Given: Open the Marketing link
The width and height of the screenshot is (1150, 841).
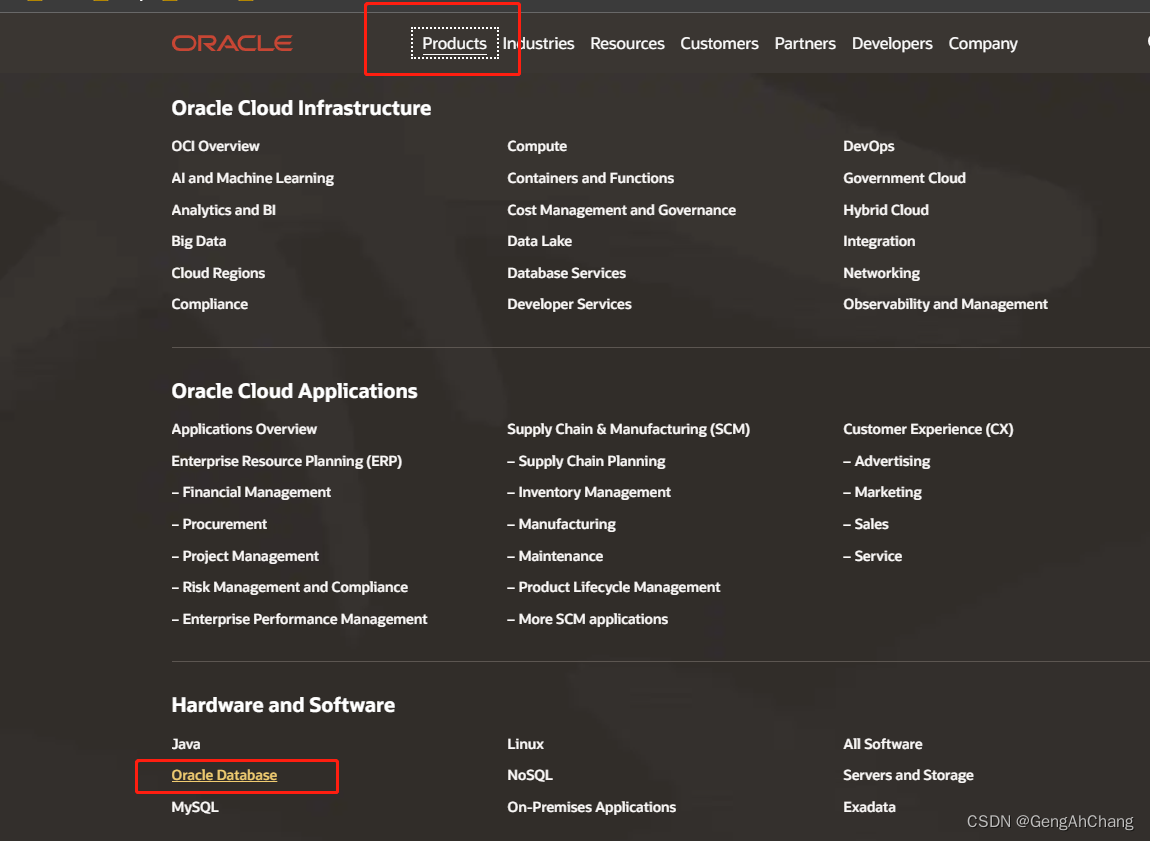Looking at the screenshot, I should (882, 492).
